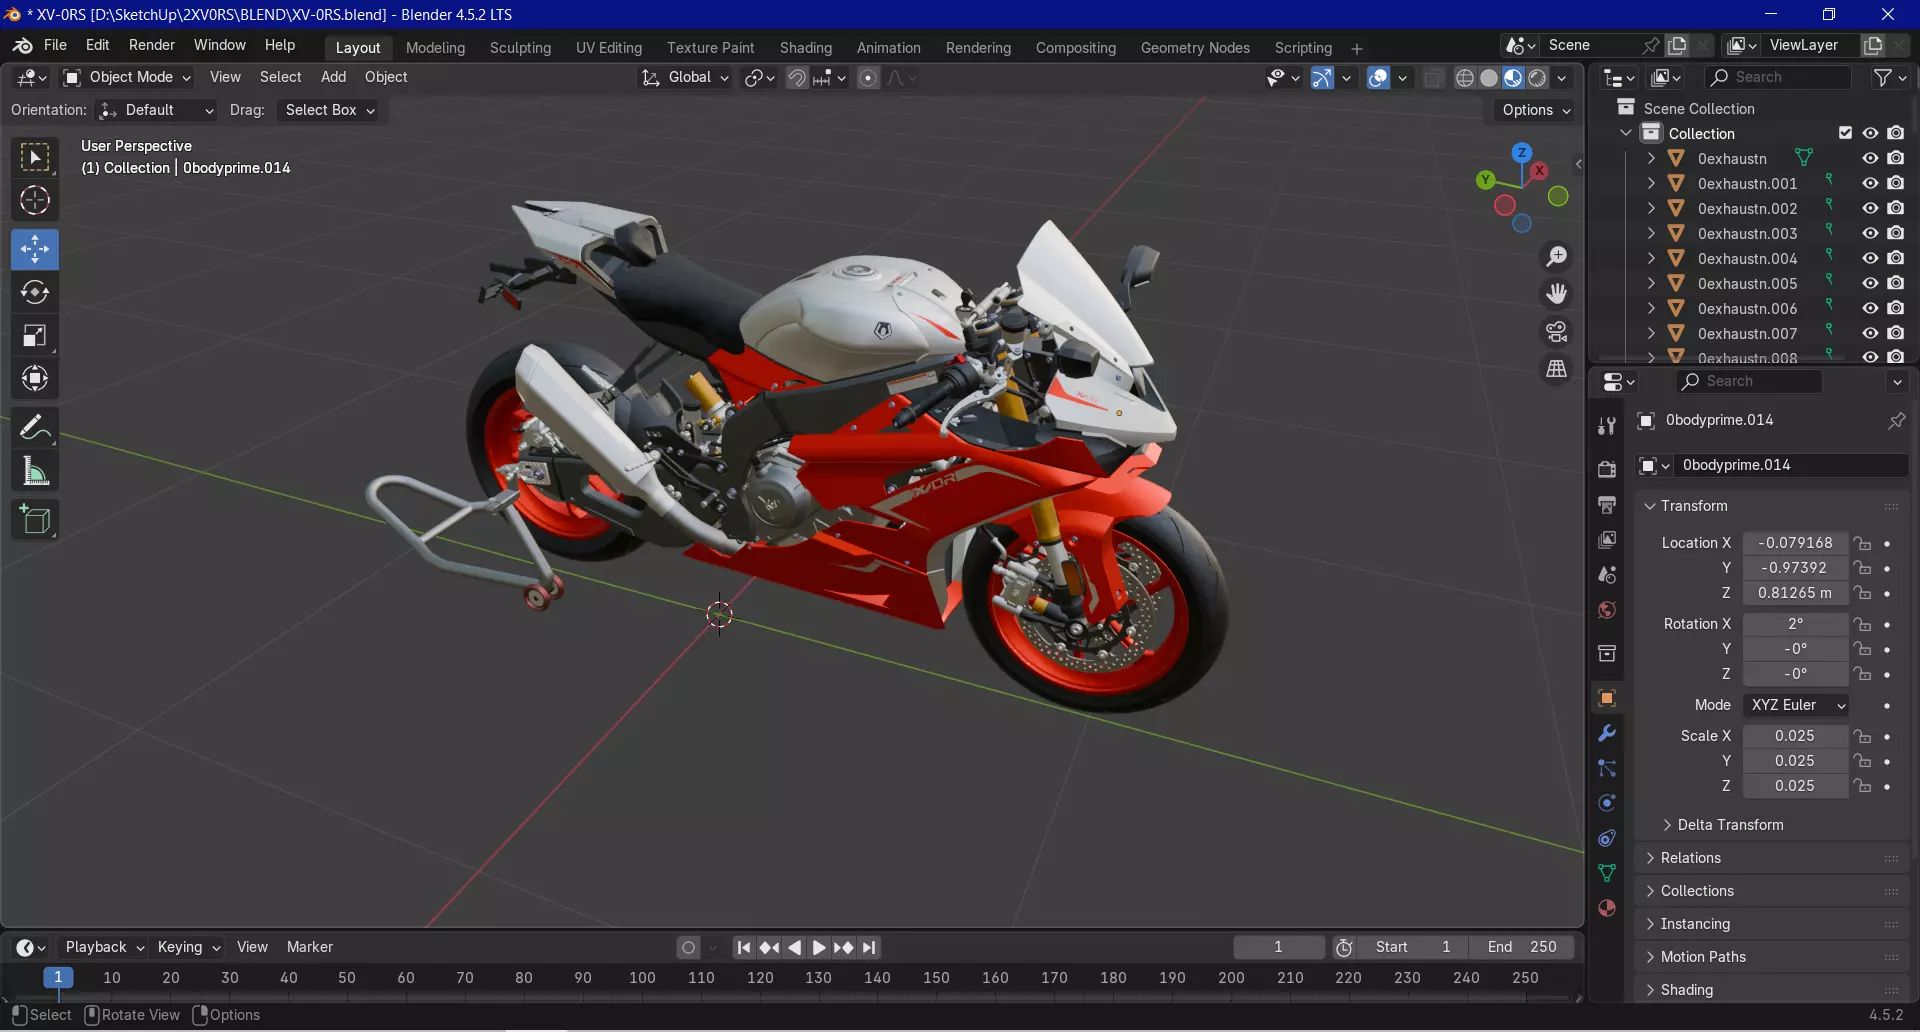Open the Render properties tab
1920x1032 pixels.
point(1607,469)
